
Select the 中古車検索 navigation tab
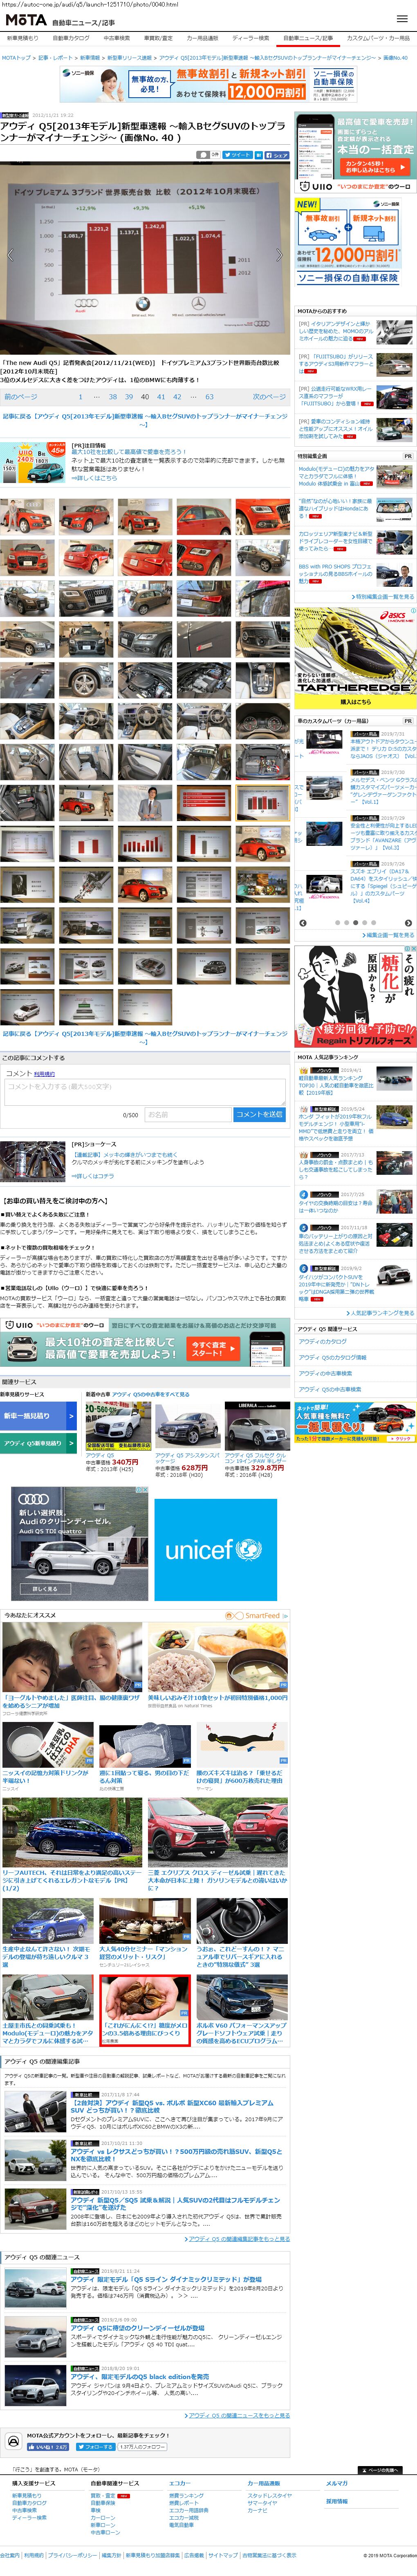click(x=117, y=38)
